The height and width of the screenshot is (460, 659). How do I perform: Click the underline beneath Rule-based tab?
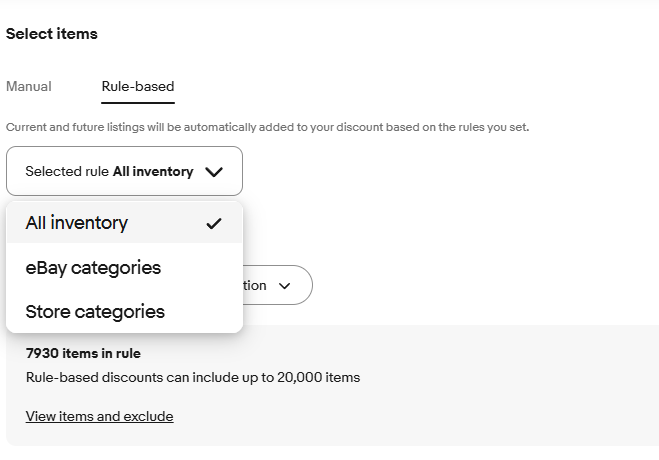point(138,102)
